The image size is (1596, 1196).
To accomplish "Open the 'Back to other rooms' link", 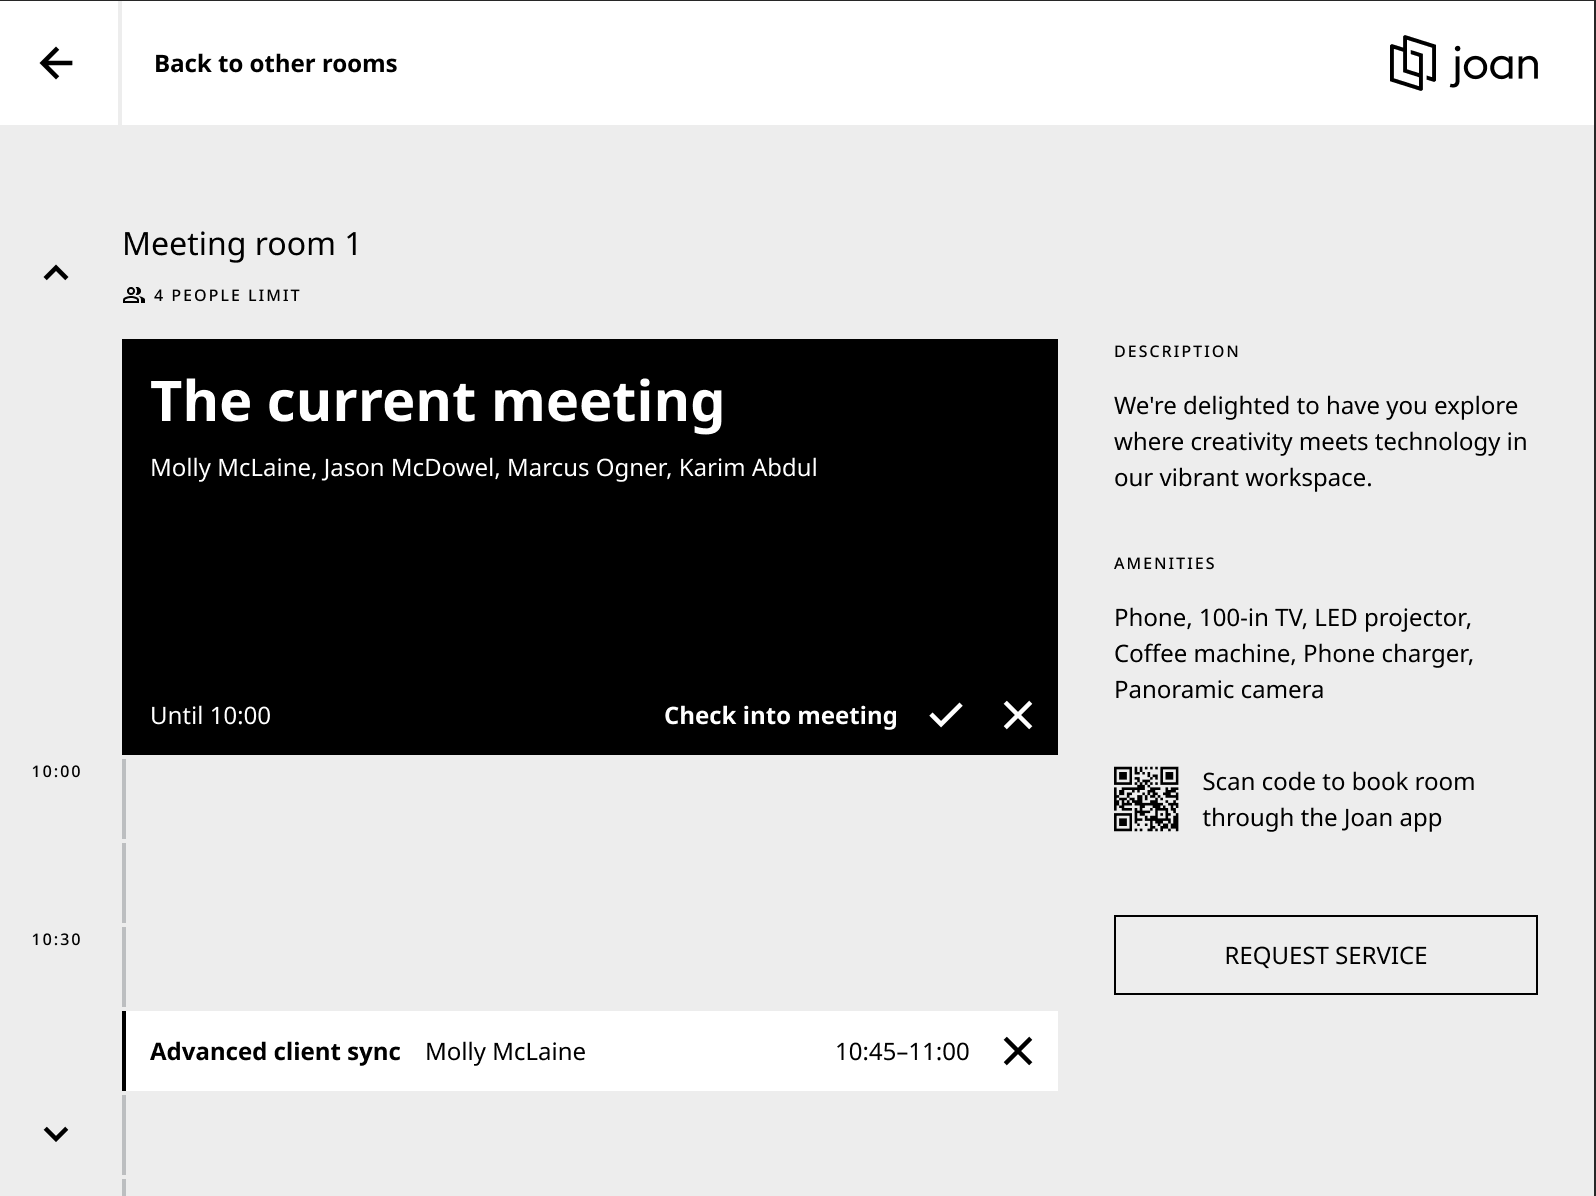I will 275,64.
